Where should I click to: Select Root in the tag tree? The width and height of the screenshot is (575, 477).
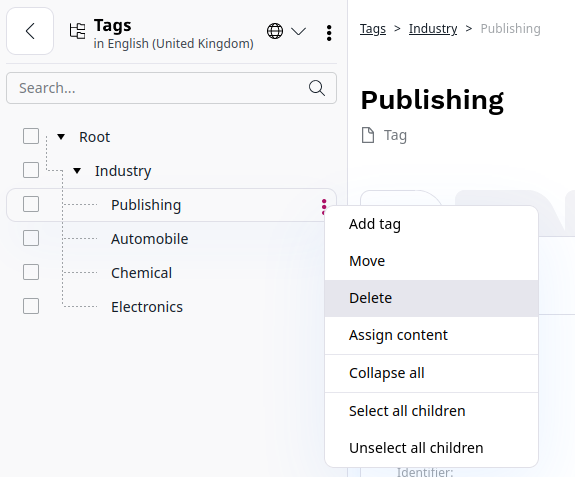click(x=95, y=137)
